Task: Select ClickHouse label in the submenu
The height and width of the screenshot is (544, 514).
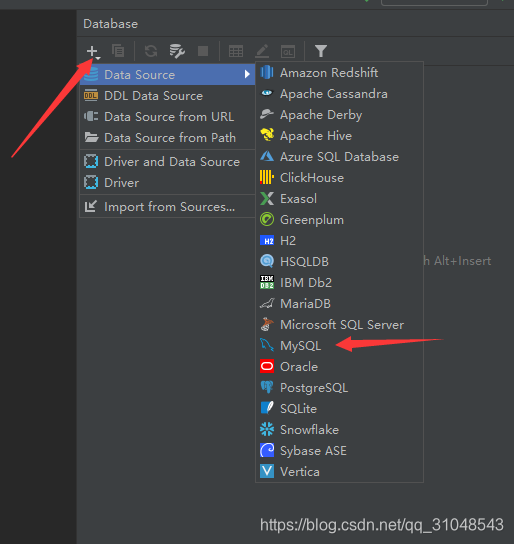Action: (312, 178)
